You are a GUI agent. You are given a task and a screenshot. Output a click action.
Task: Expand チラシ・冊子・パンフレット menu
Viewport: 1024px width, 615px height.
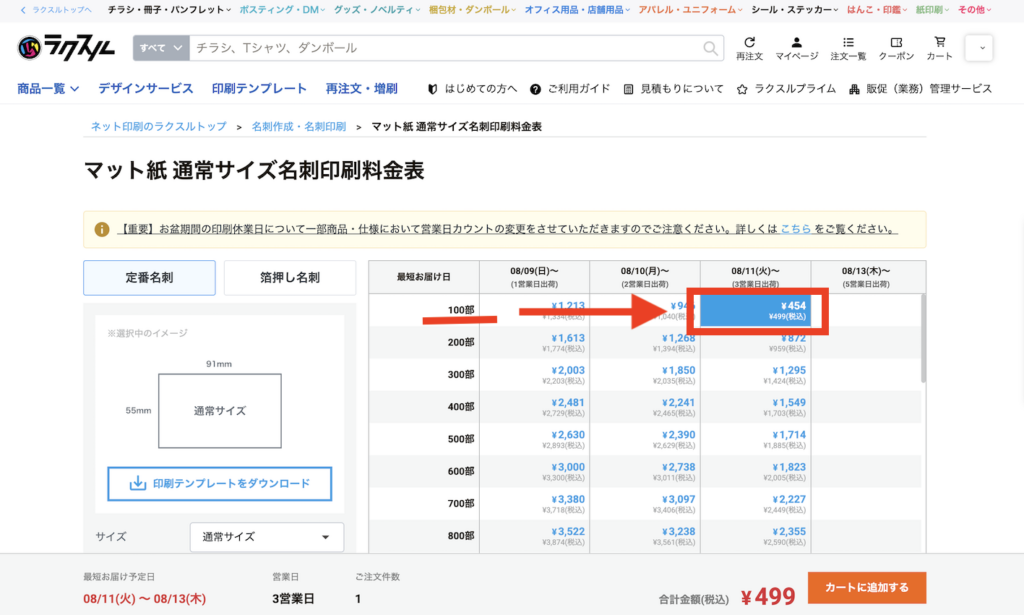click(x=169, y=10)
